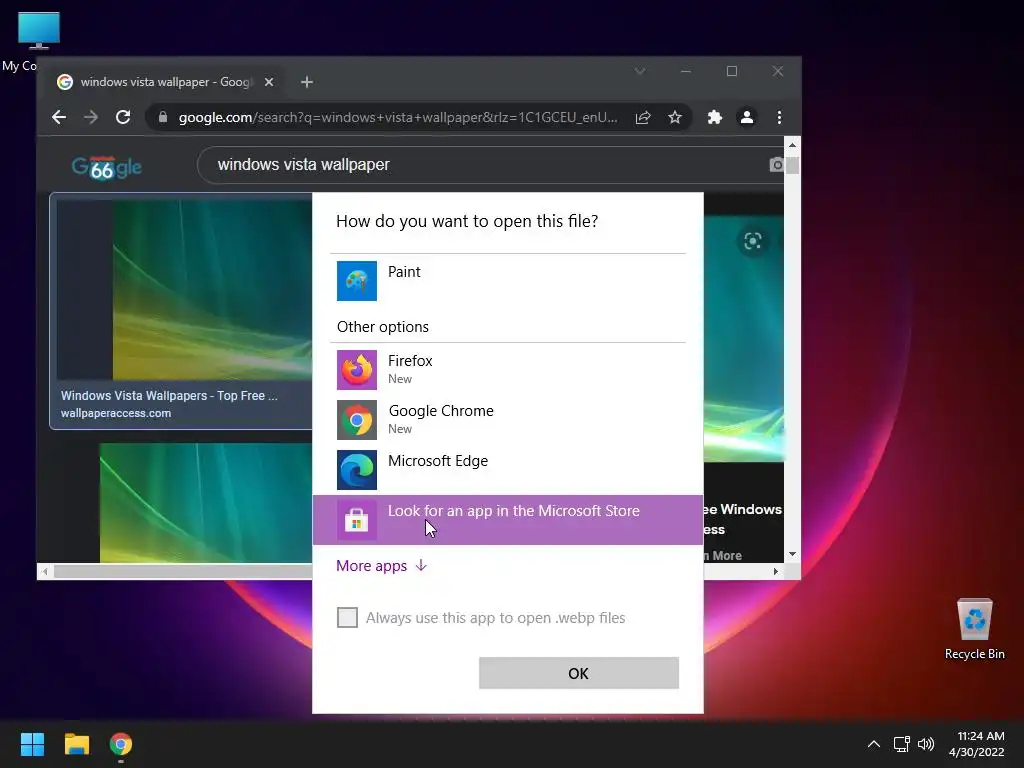Click the search by image camera icon

click(x=776, y=165)
